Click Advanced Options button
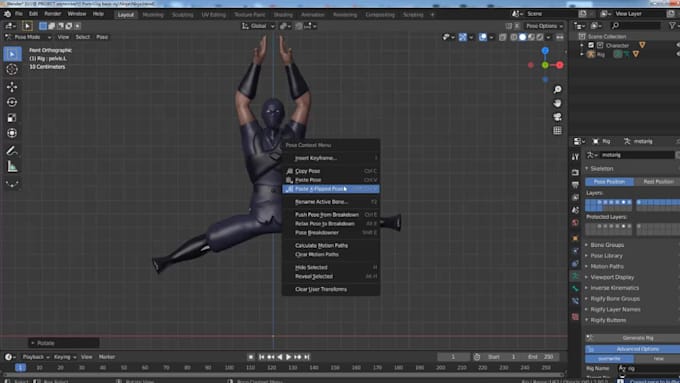Screen dimensions: 680x383 (633, 349)
